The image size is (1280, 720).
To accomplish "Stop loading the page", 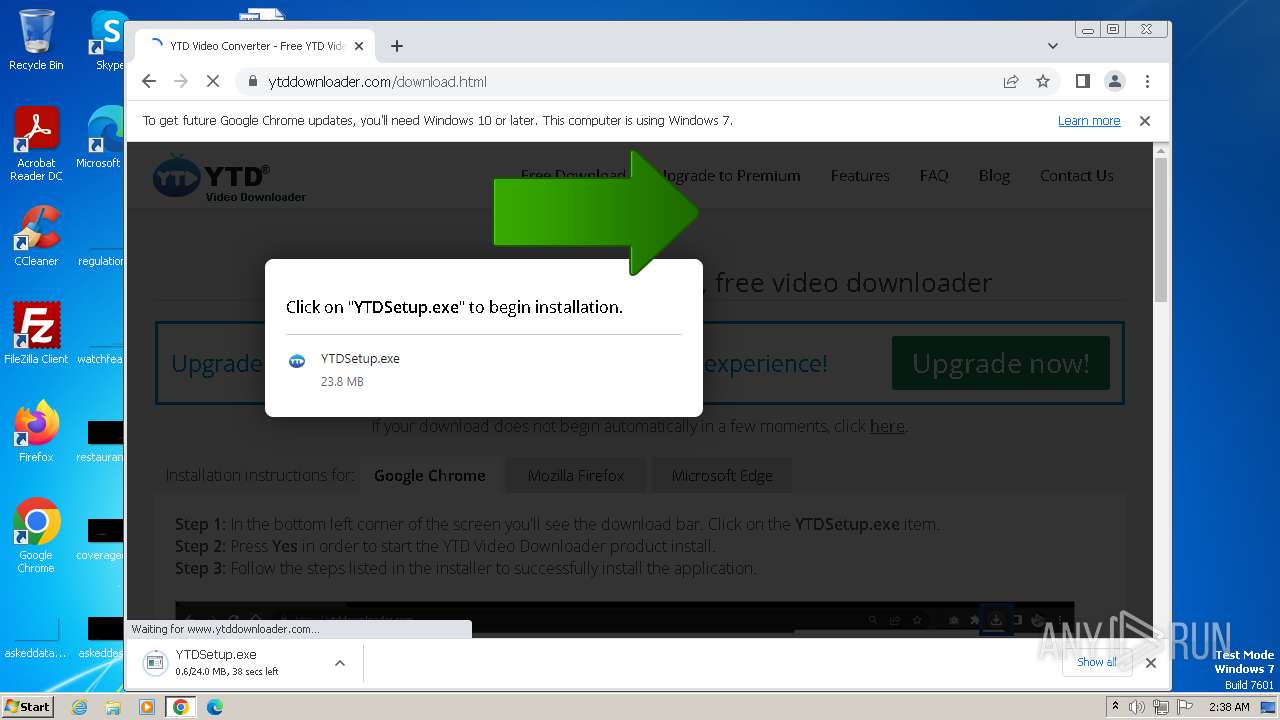I will pos(212,81).
